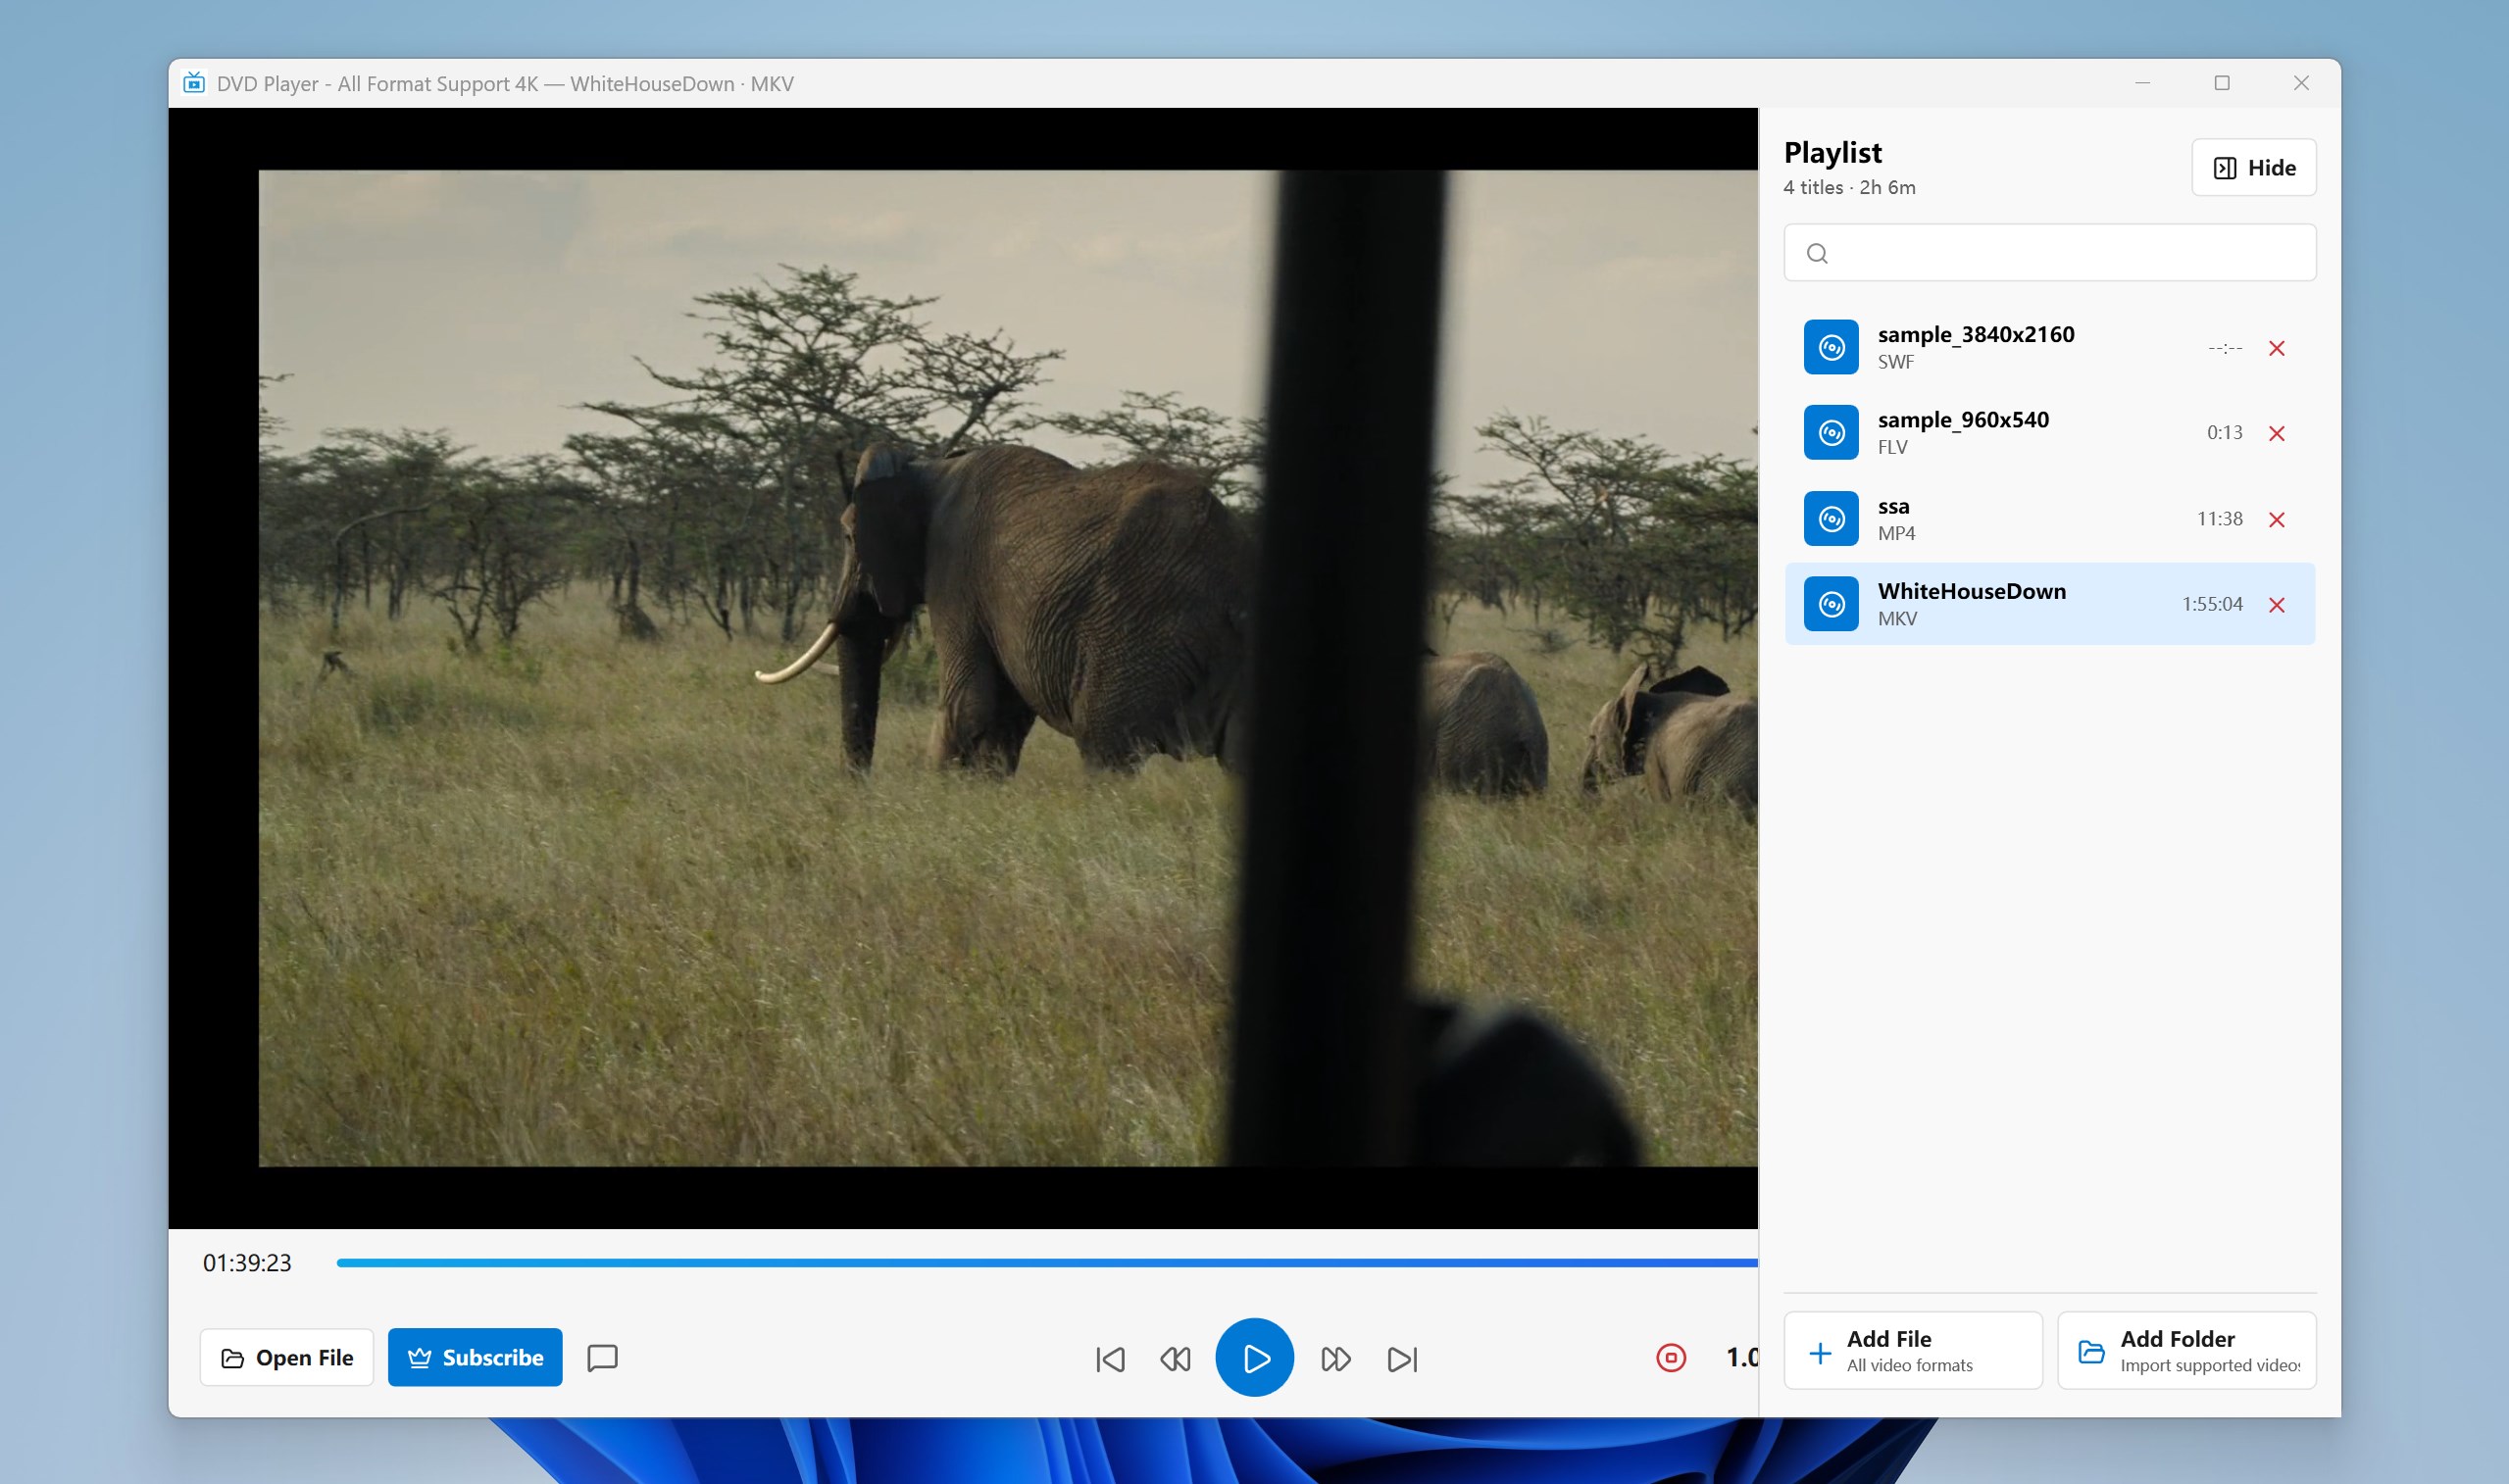This screenshot has width=2509, height=1484.
Task: Remove sample_960x540 from playlist
Action: coord(2277,433)
